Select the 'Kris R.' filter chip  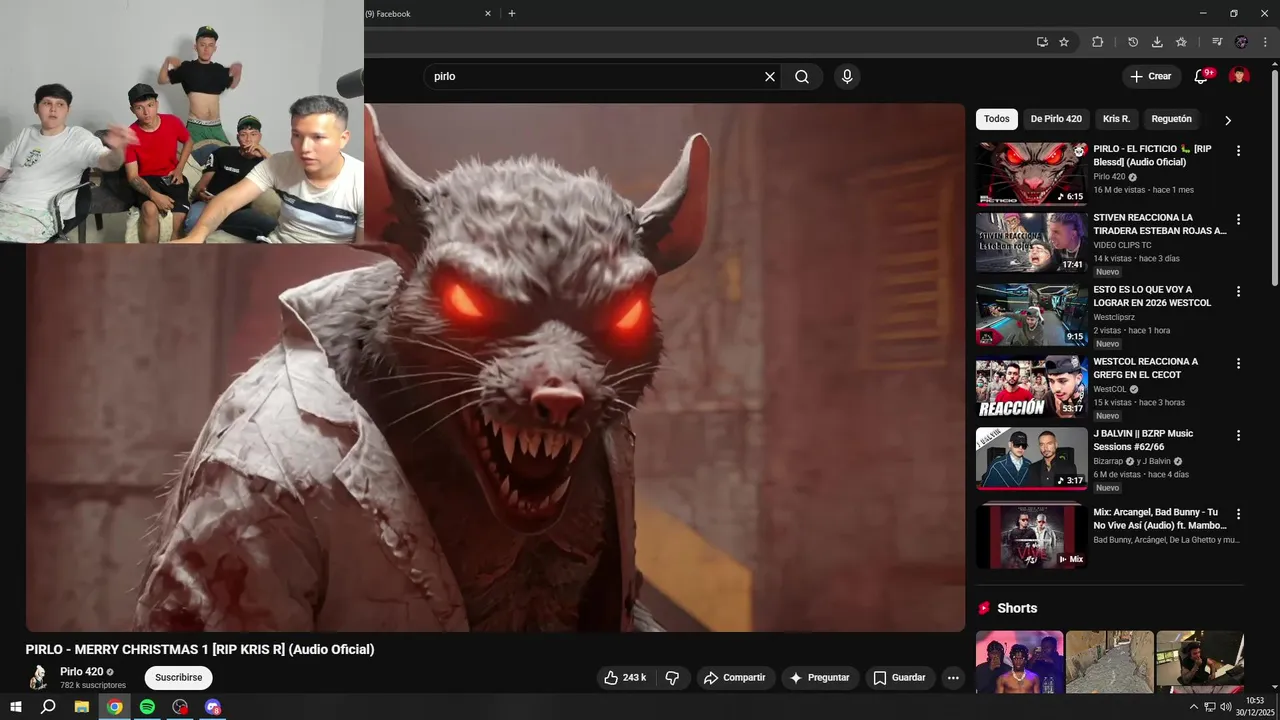[x=1116, y=119]
